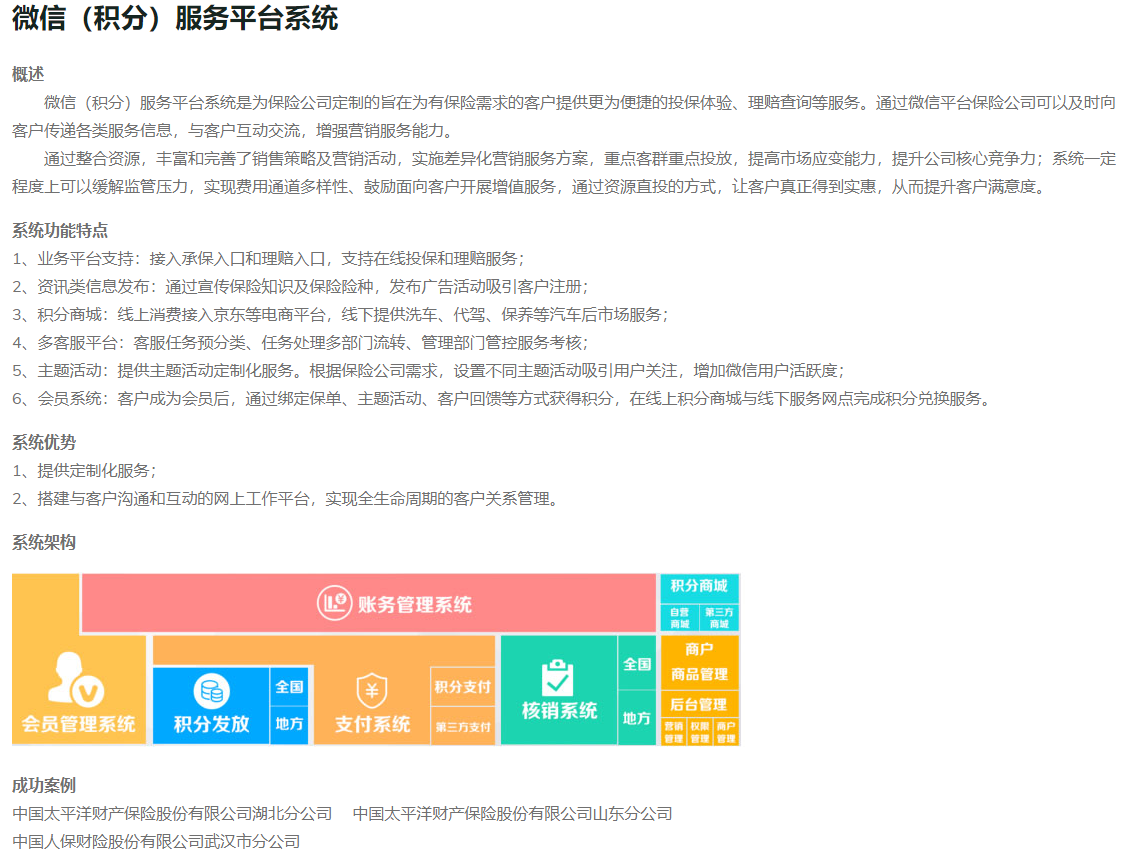Click the 自营商城 tile
Viewport: 1134px width, 861px height.
tap(679, 618)
